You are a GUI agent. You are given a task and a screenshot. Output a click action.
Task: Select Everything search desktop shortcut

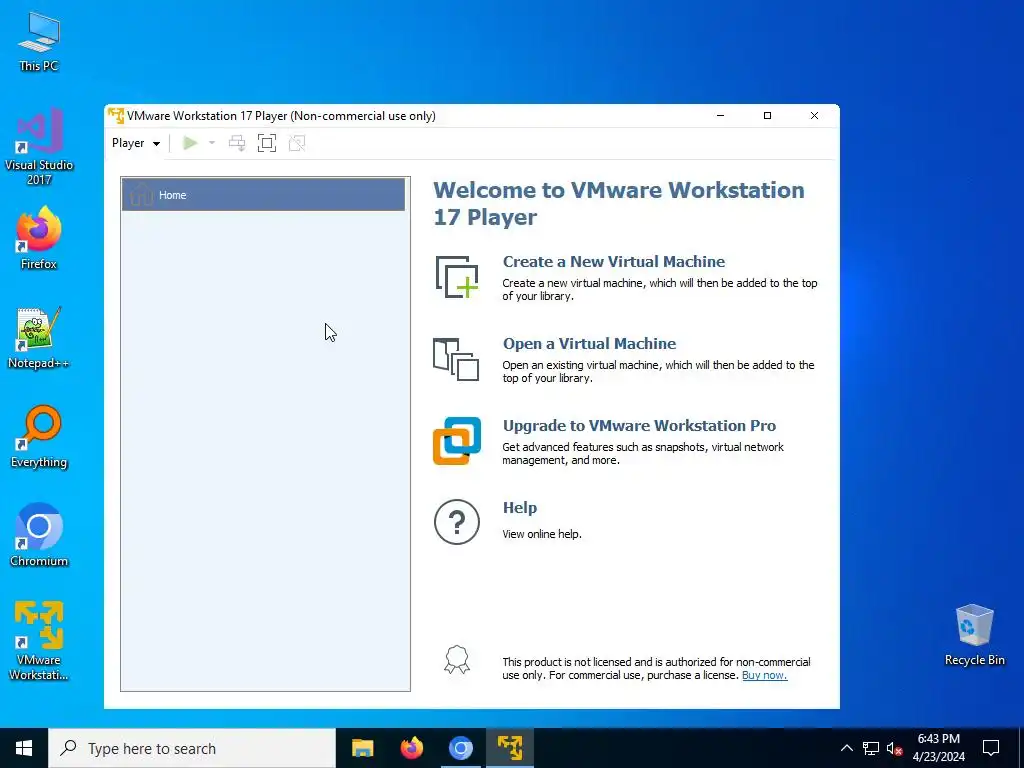(39, 438)
